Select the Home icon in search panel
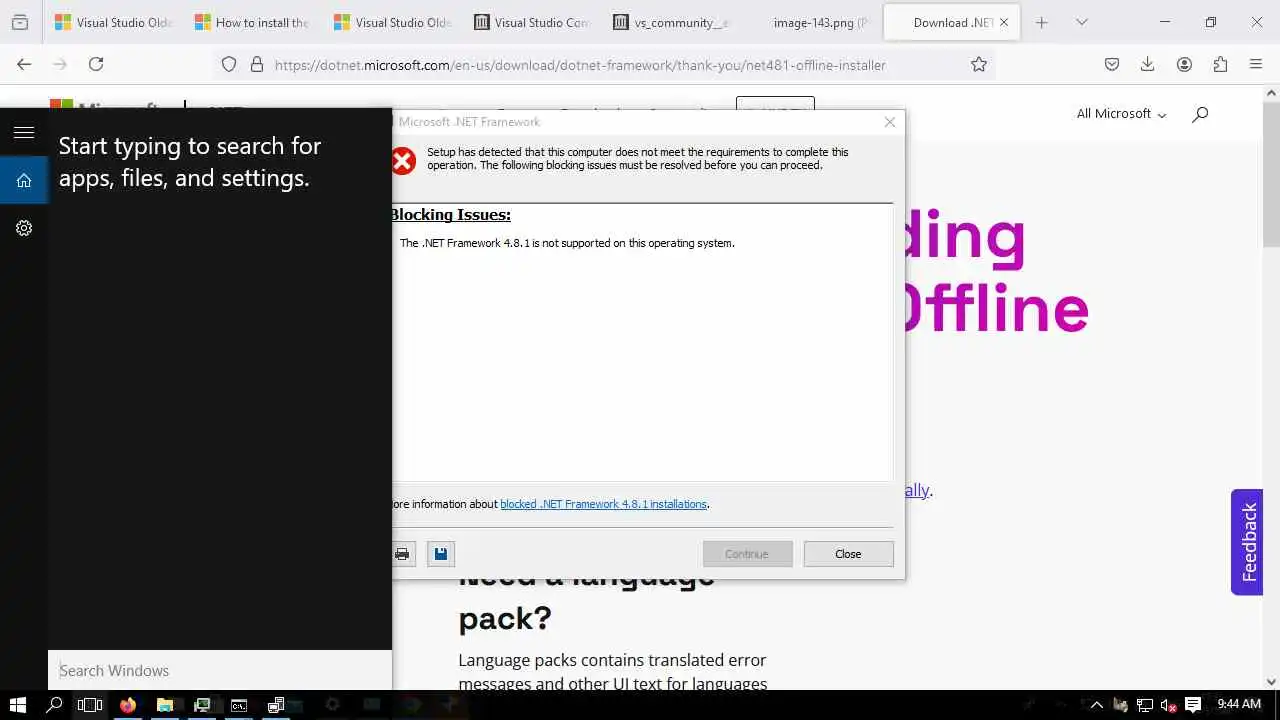This screenshot has height=720, width=1280. (24, 180)
